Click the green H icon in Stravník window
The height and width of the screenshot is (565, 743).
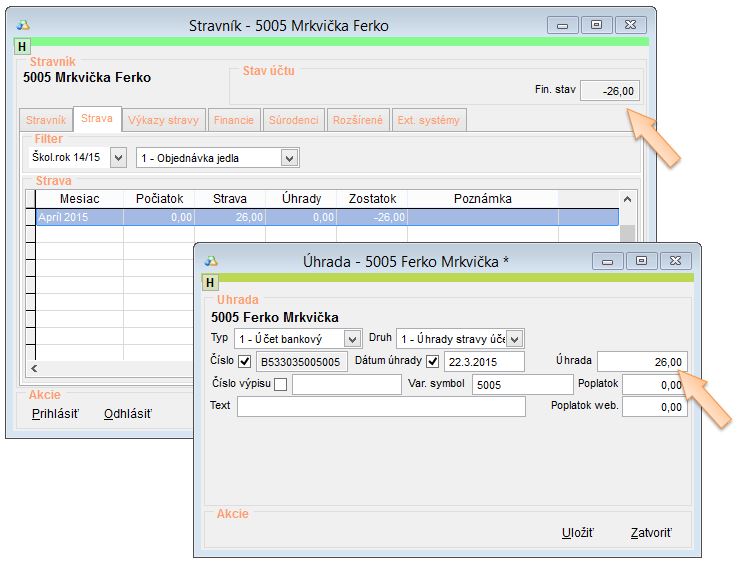(x=22, y=46)
